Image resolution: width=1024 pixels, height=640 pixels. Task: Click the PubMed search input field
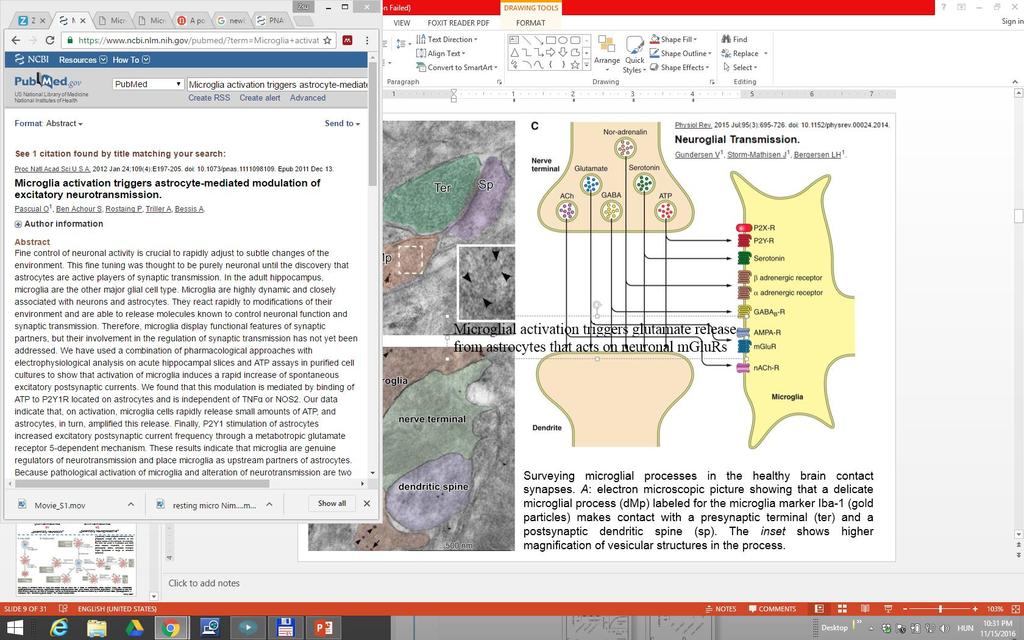point(277,84)
